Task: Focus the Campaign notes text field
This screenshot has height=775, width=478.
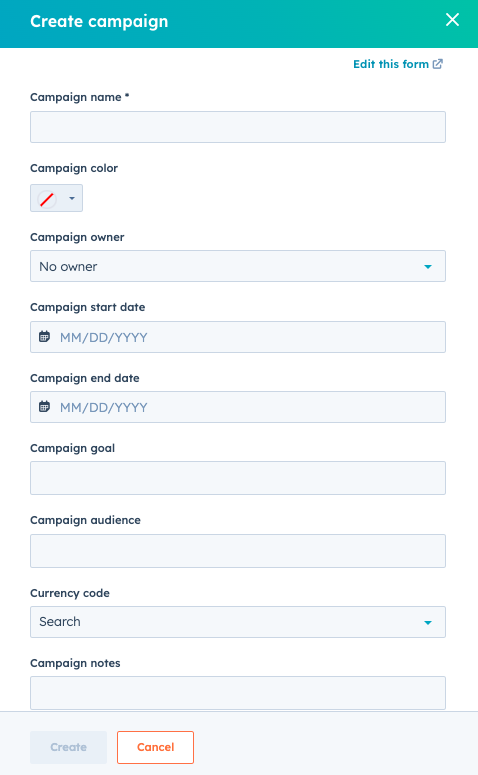Action: pyautogui.click(x=238, y=693)
